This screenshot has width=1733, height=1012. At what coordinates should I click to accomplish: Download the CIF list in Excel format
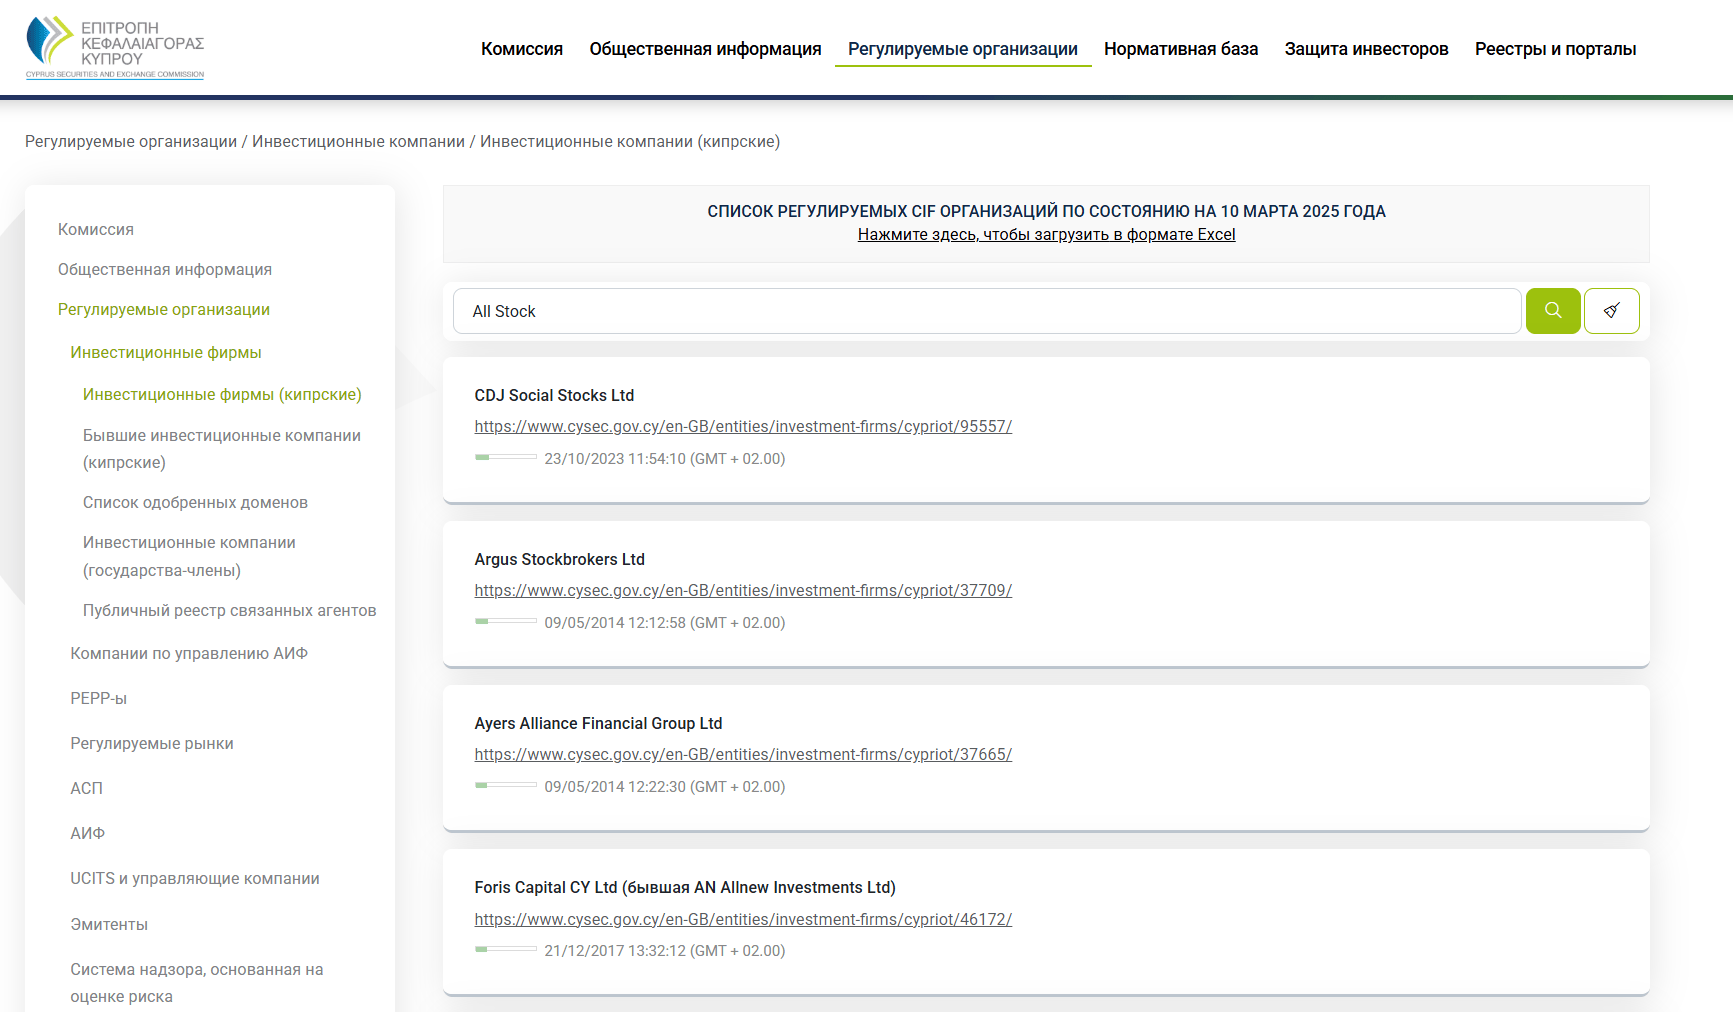coord(1046,235)
